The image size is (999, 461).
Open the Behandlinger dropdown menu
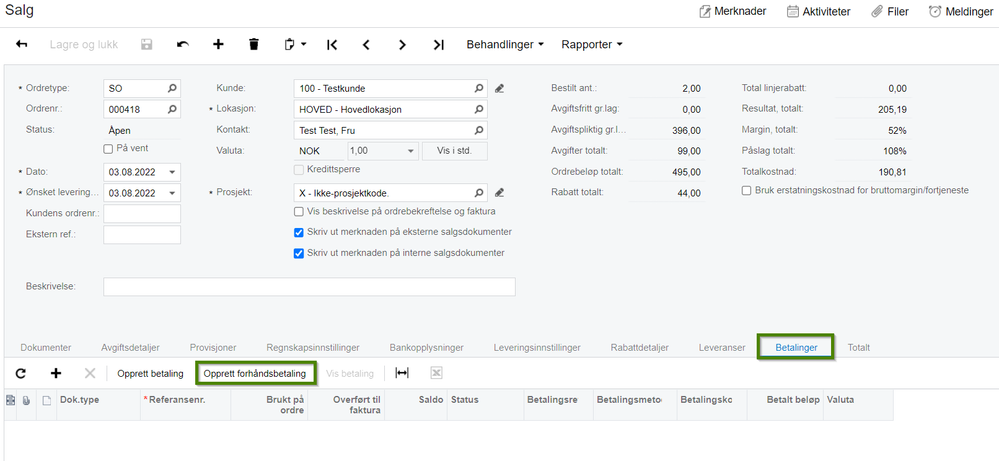coord(505,45)
